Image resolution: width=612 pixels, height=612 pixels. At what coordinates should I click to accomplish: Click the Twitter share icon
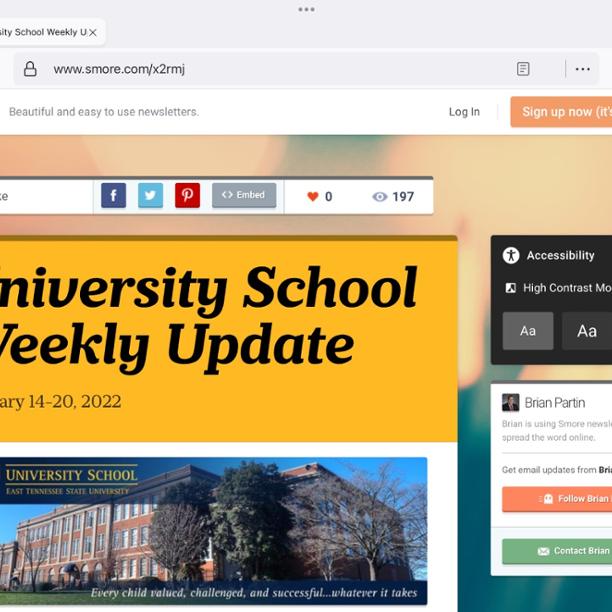150,196
